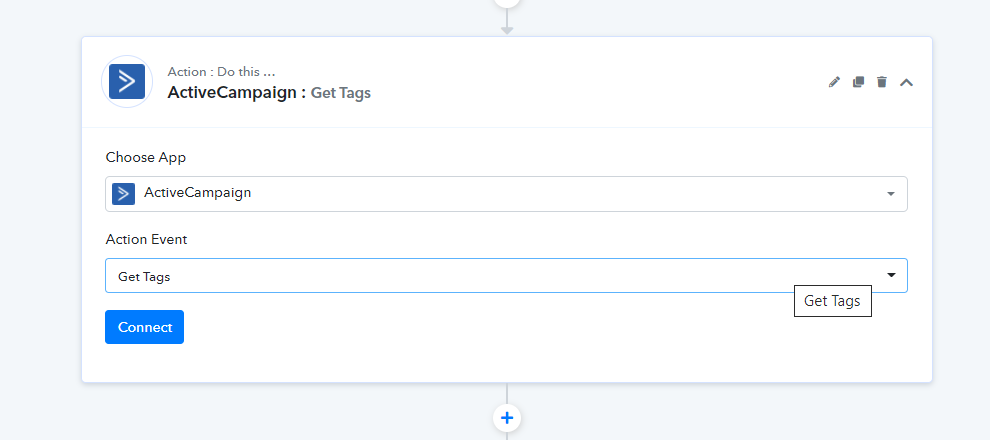Click the small ActiveCampaign icon in Choose App field

(x=124, y=194)
